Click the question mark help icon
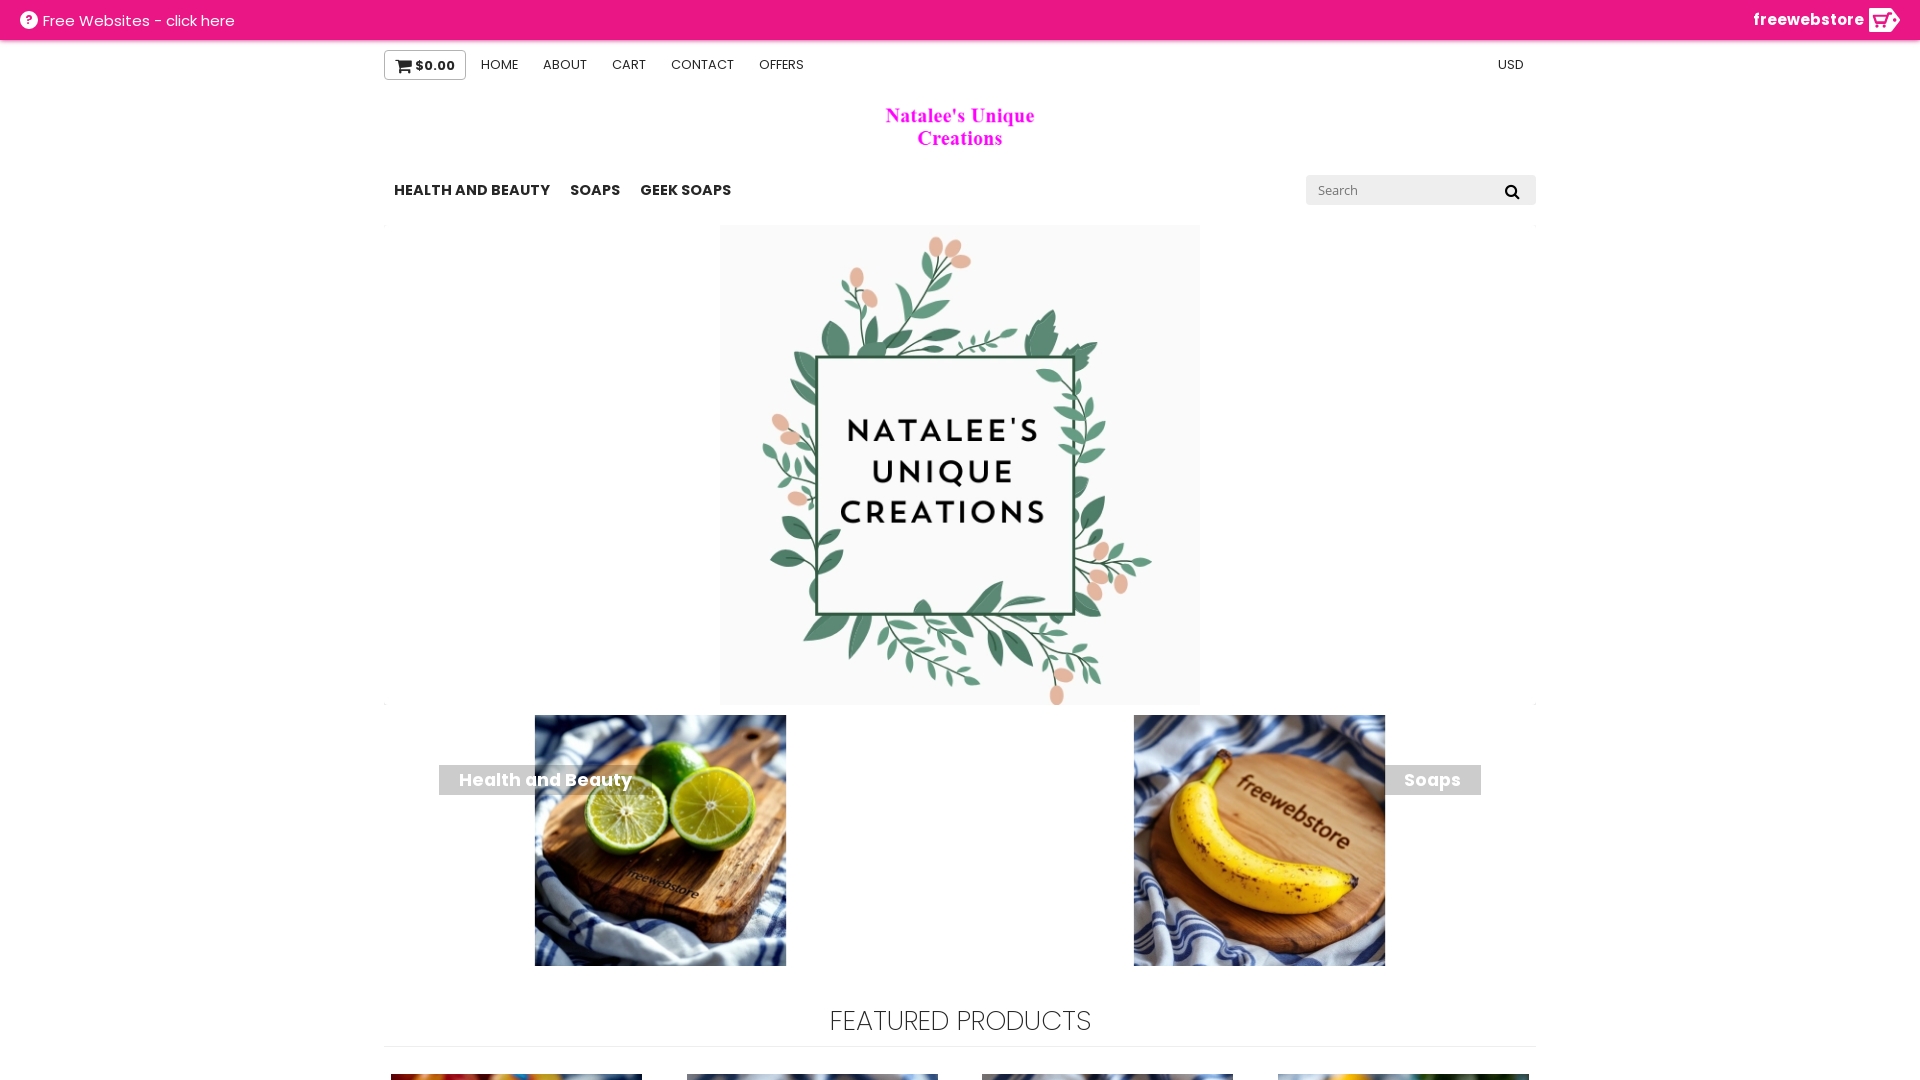This screenshot has width=1920, height=1080. point(29,20)
